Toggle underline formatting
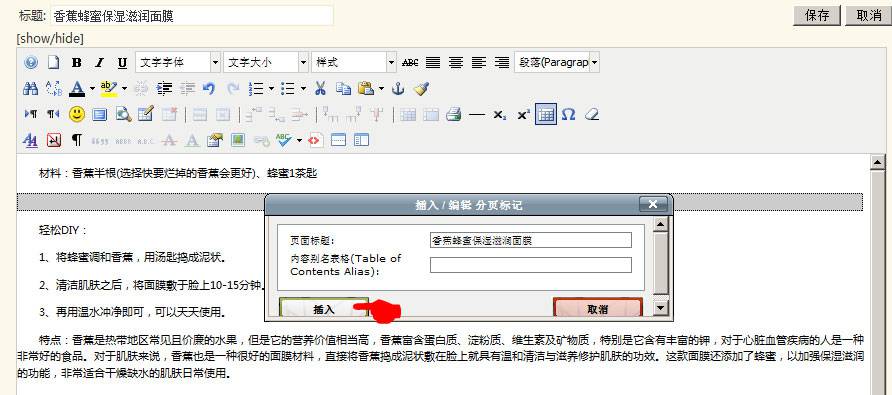 (x=122, y=63)
